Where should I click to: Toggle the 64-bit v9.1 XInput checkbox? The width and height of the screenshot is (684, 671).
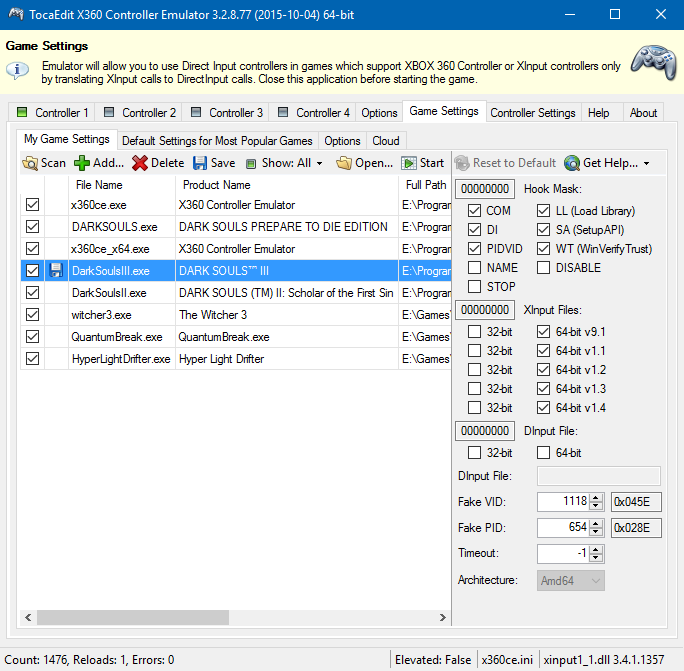click(543, 332)
